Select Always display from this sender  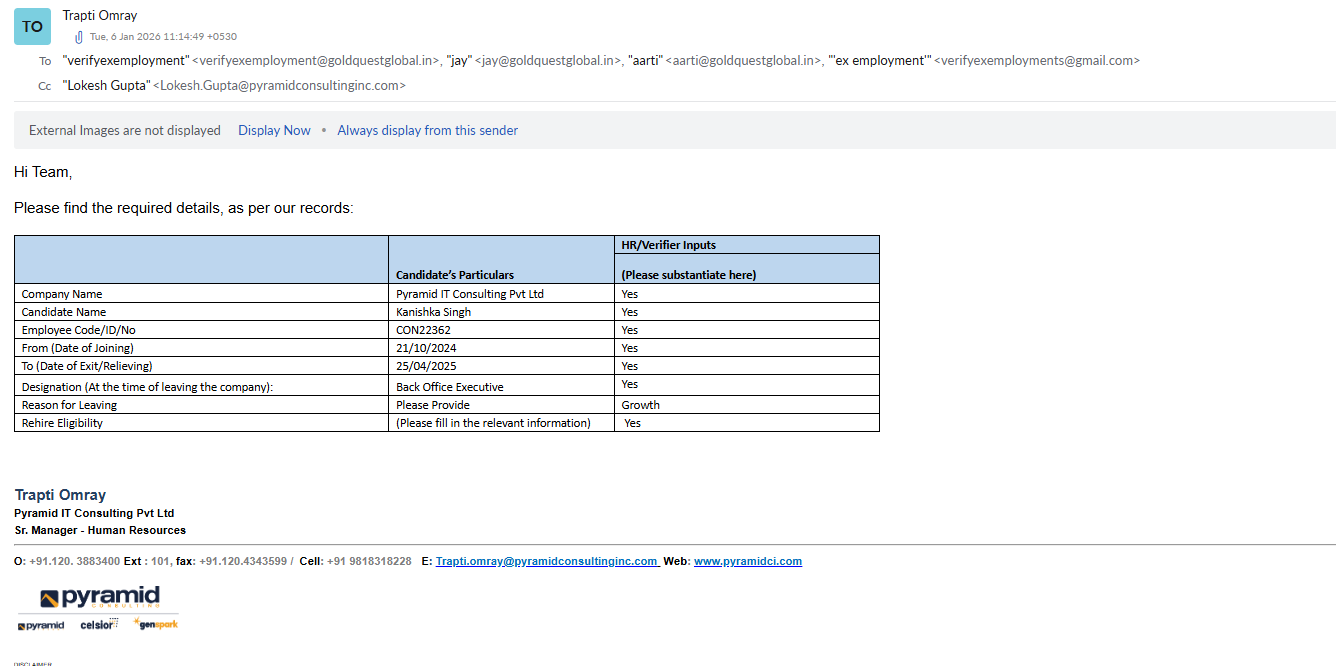click(x=427, y=130)
